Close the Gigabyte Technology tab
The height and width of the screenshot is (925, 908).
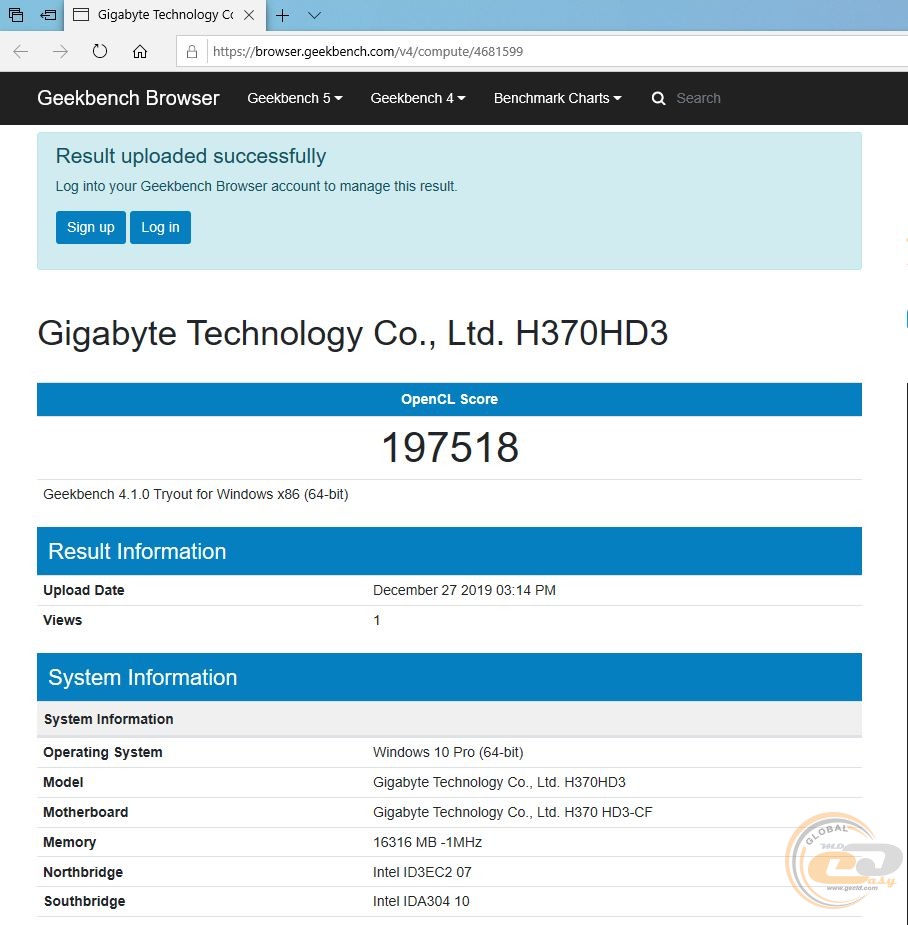[x=250, y=15]
